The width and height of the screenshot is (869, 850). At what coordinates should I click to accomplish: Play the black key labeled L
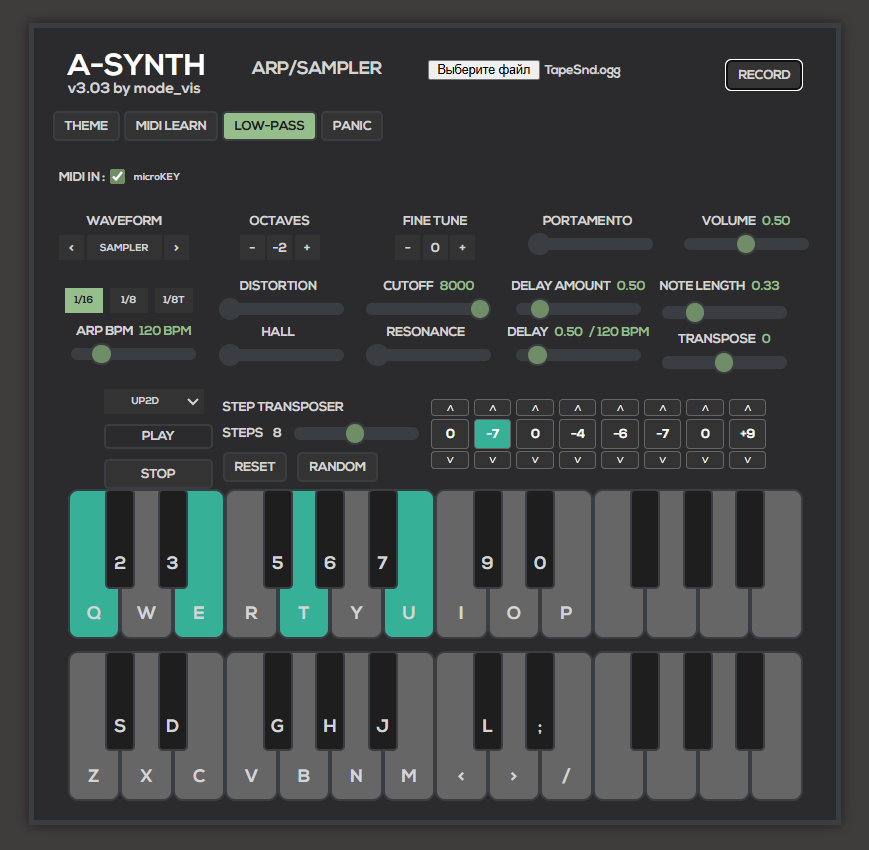pos(487,701)
